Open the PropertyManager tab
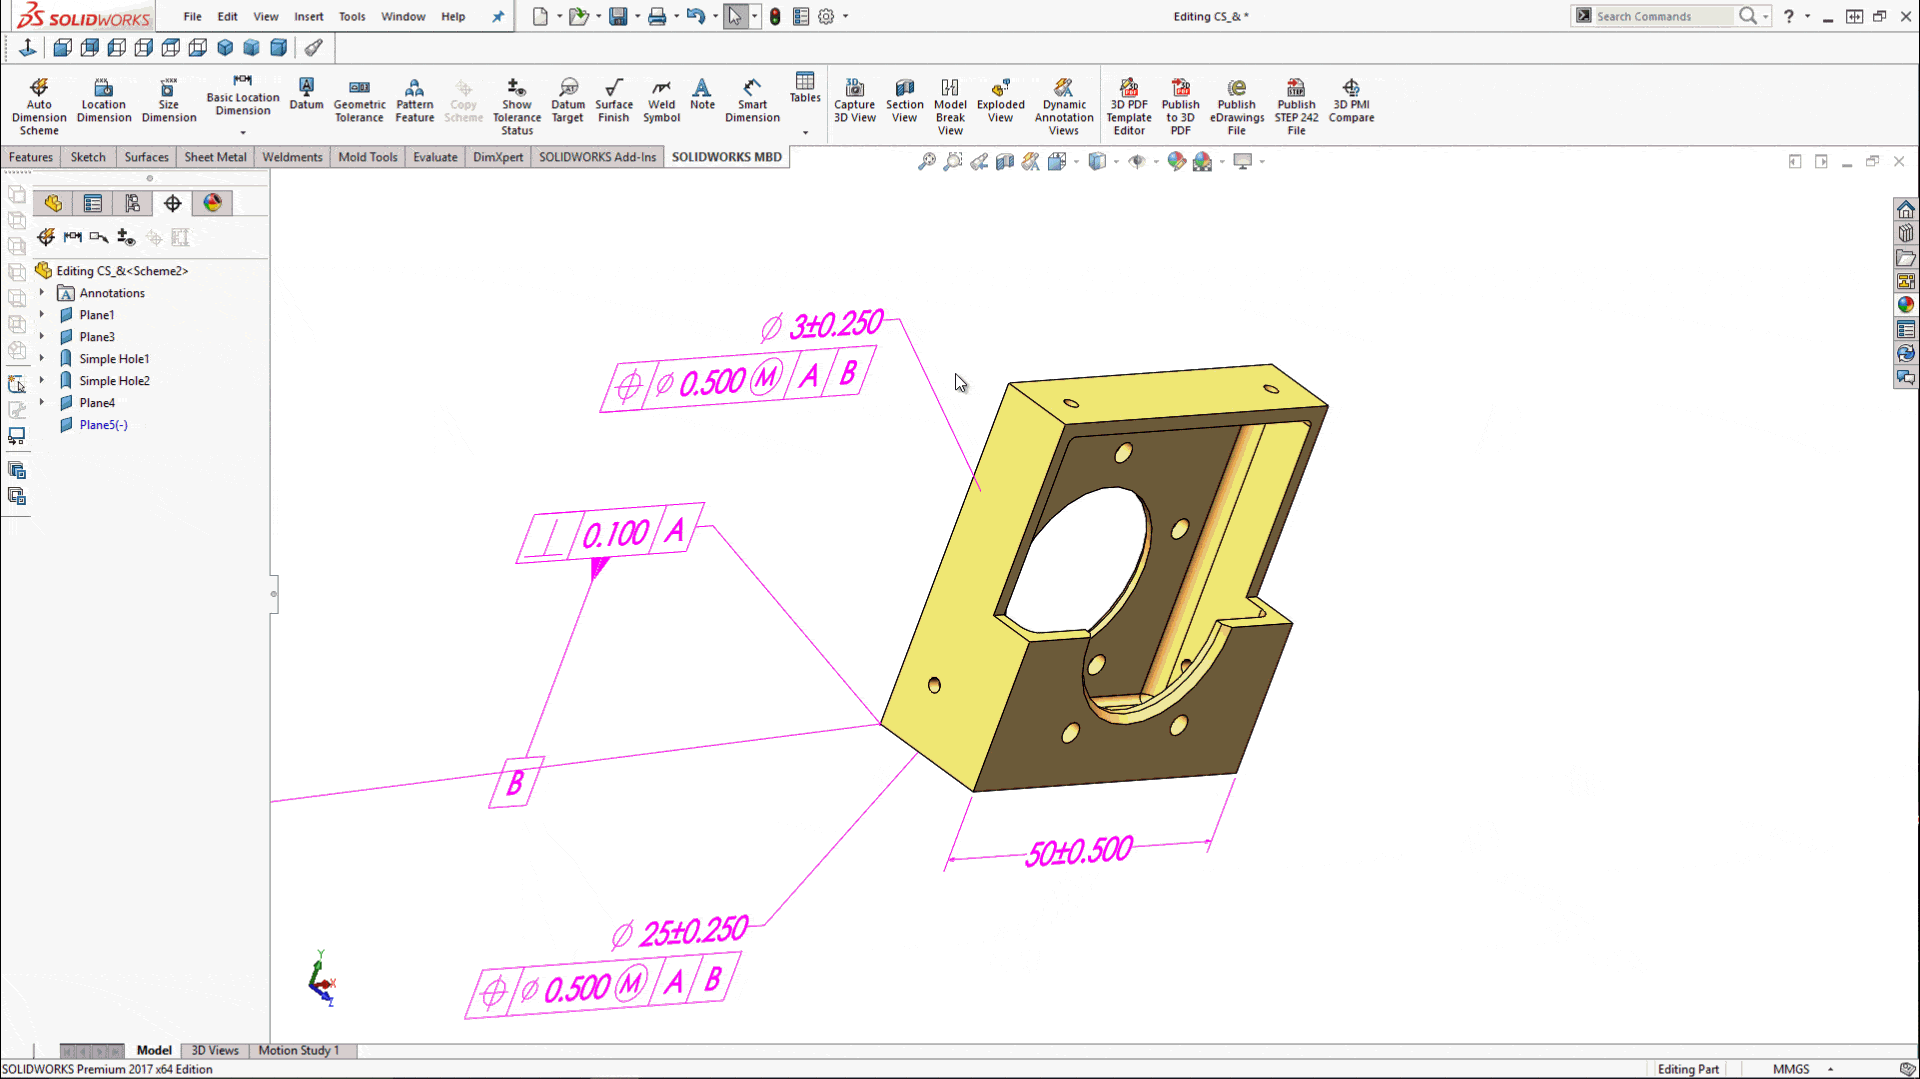The width and height of the screenshot is (1920, 1079). click(93, 203)
